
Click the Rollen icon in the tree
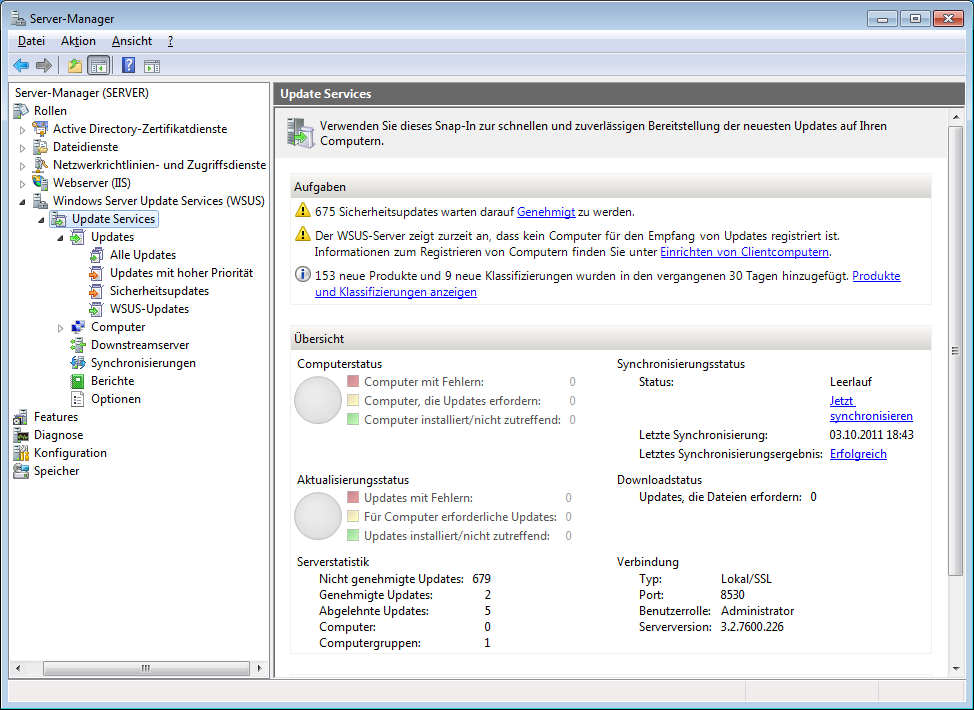click(21, 111)
